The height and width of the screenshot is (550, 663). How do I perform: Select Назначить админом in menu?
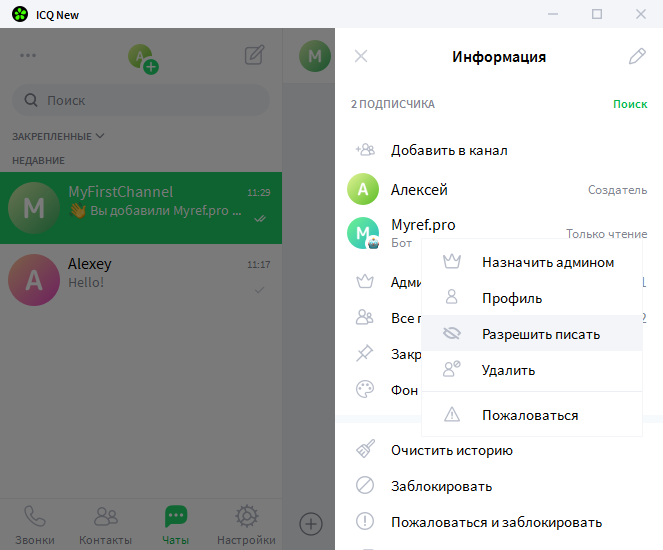532,262
